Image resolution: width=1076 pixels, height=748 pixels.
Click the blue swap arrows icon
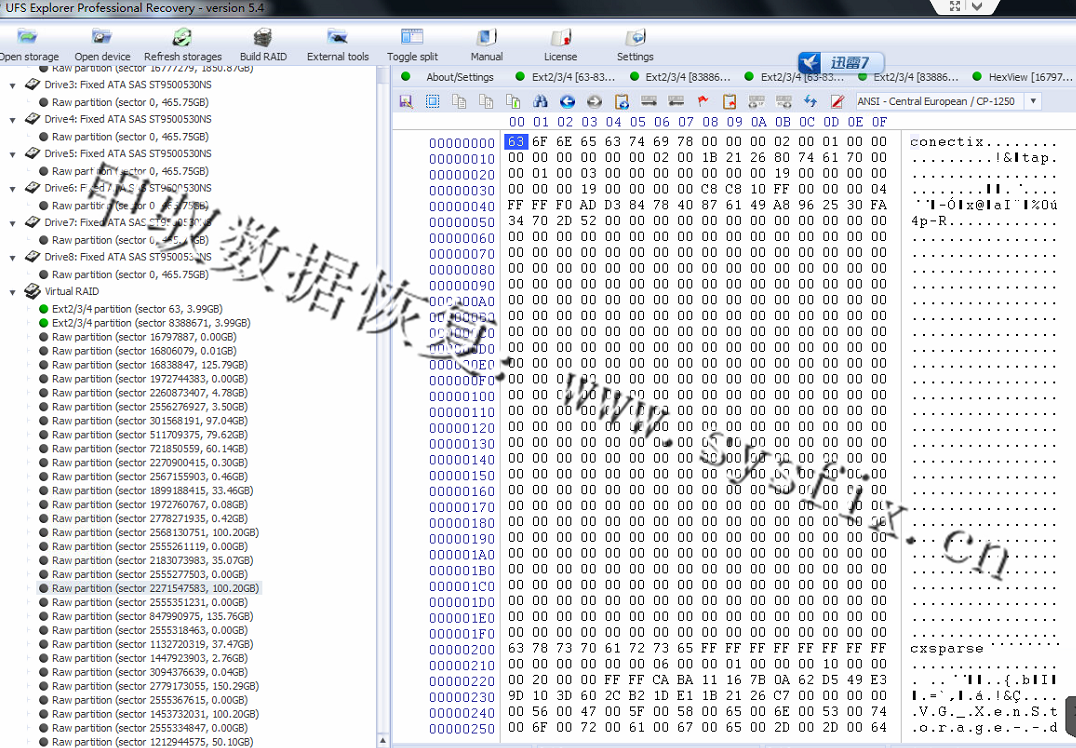point(810,102)
